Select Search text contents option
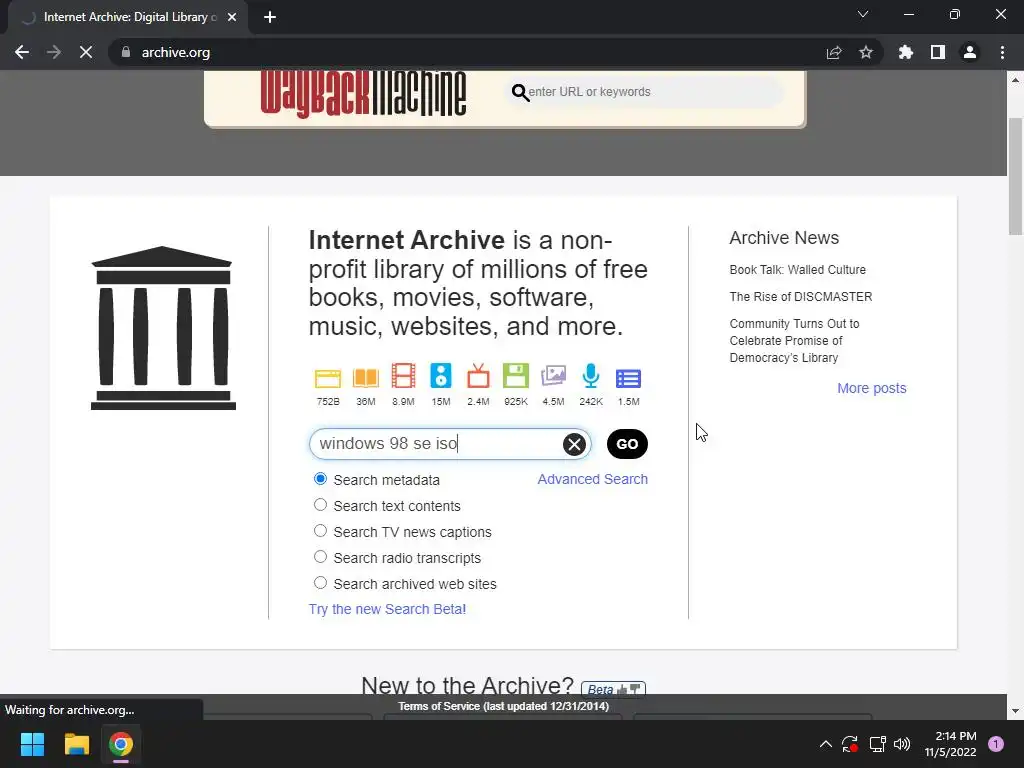This screenshot has height=768, width=1024. [320, 505]
